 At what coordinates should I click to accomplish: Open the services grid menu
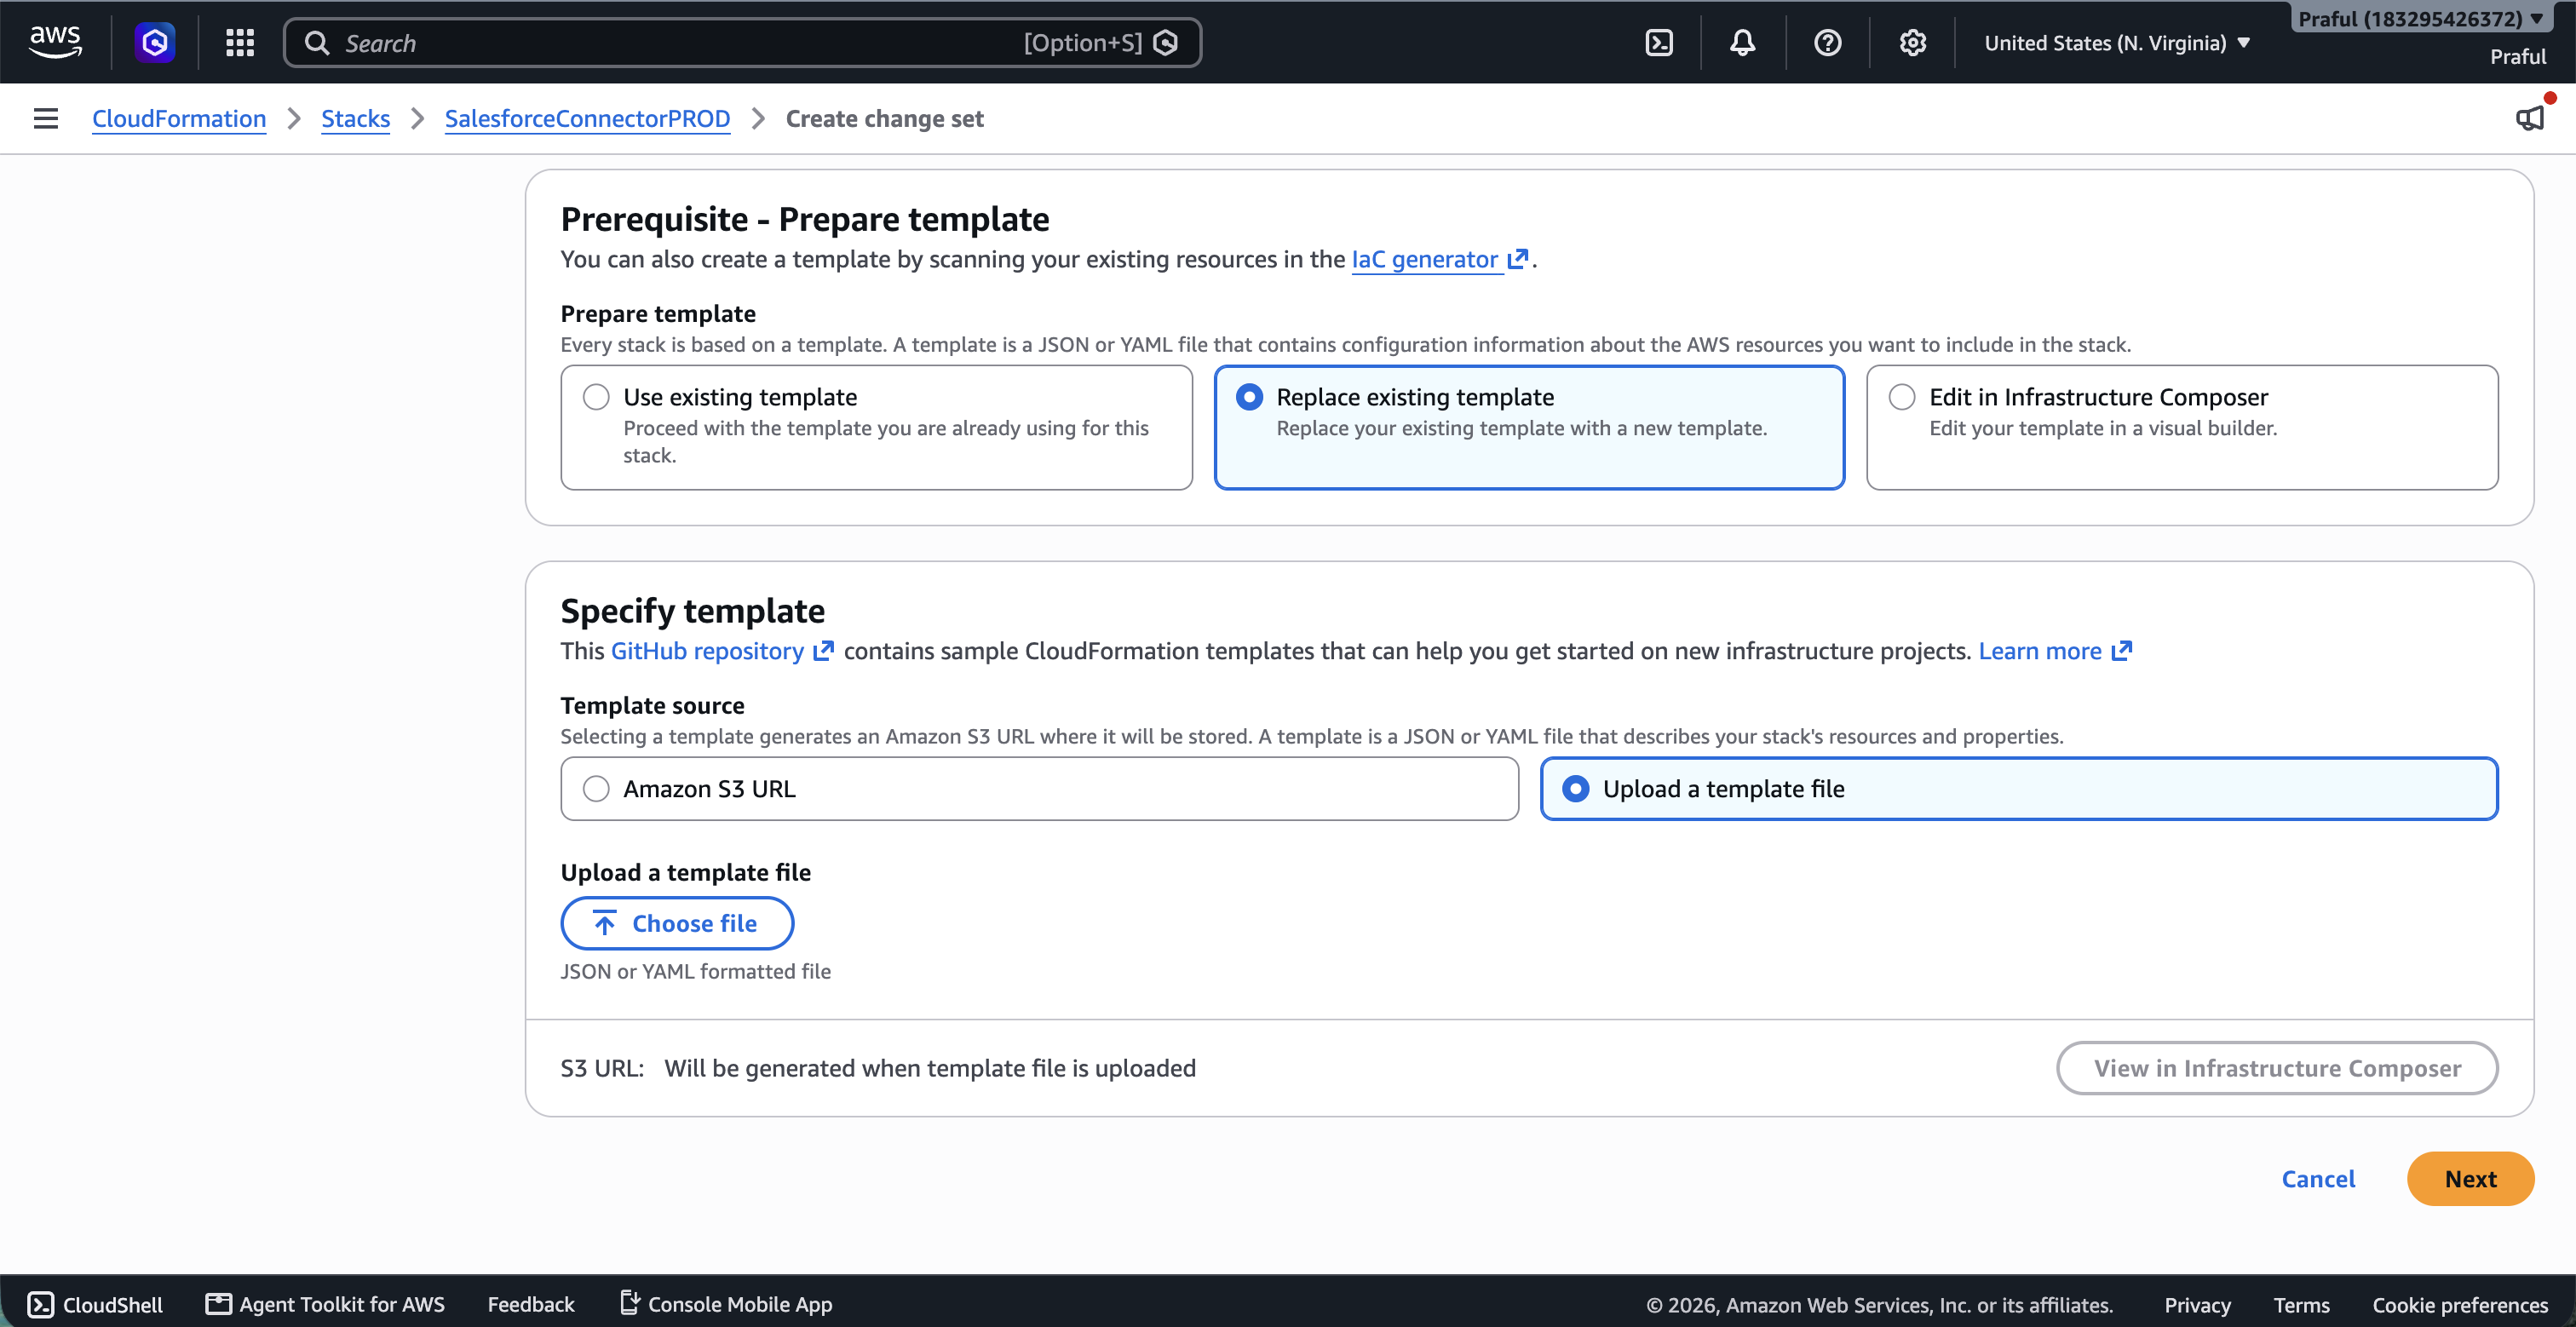[240, 42]
